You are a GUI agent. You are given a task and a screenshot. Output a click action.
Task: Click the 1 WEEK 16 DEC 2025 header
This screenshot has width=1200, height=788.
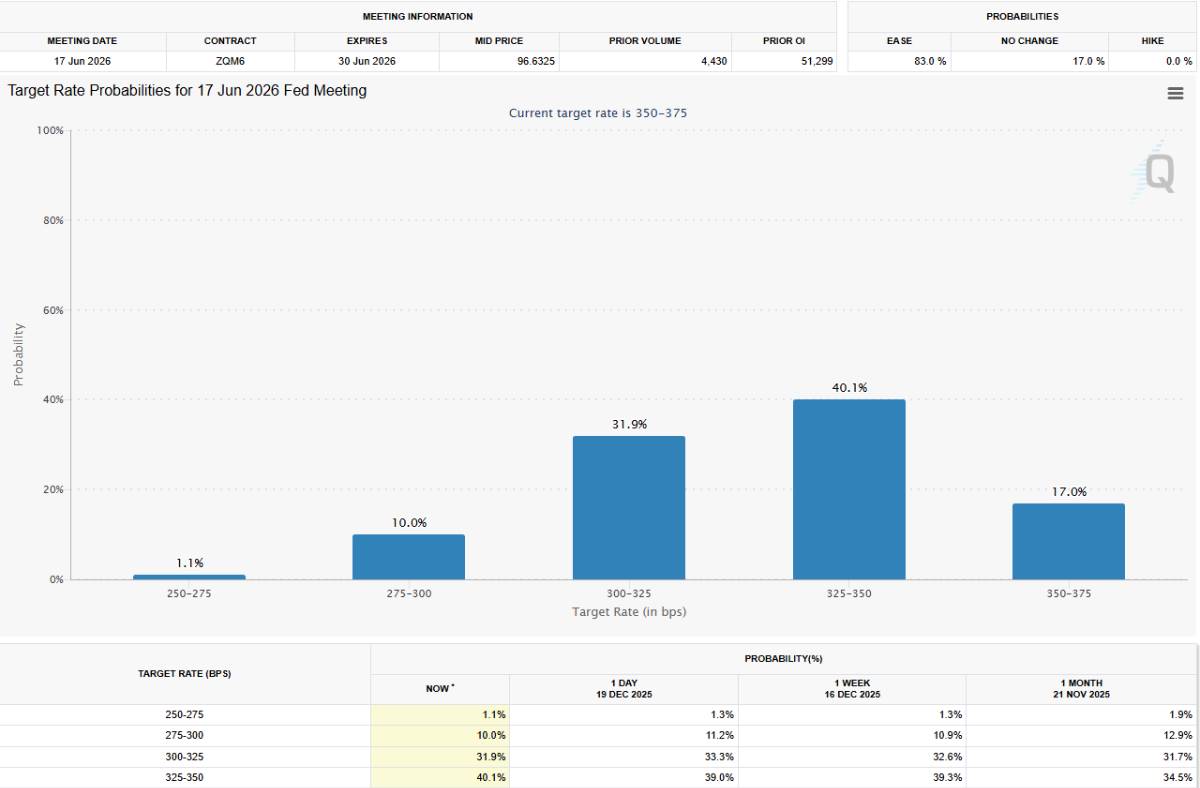point(852,689)
